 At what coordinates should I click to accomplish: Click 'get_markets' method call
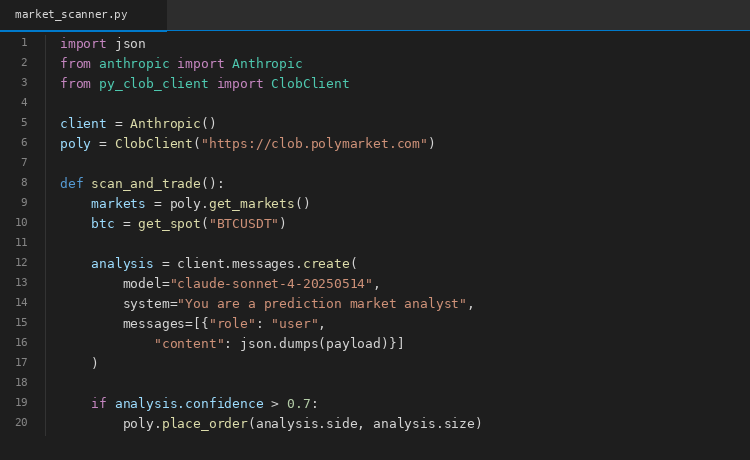point(252,204)
